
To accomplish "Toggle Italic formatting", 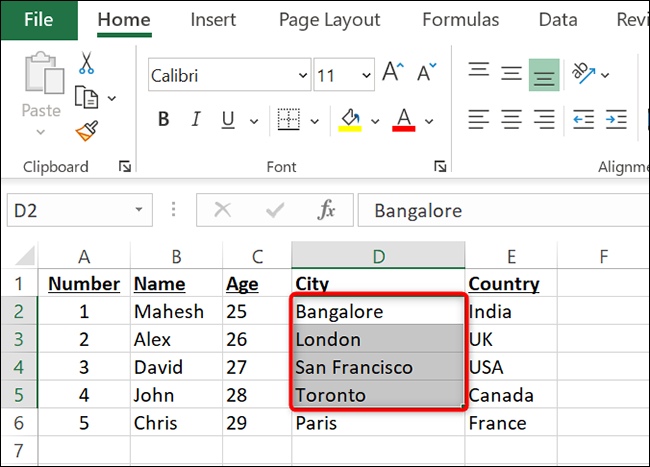I will coord(197,121).
